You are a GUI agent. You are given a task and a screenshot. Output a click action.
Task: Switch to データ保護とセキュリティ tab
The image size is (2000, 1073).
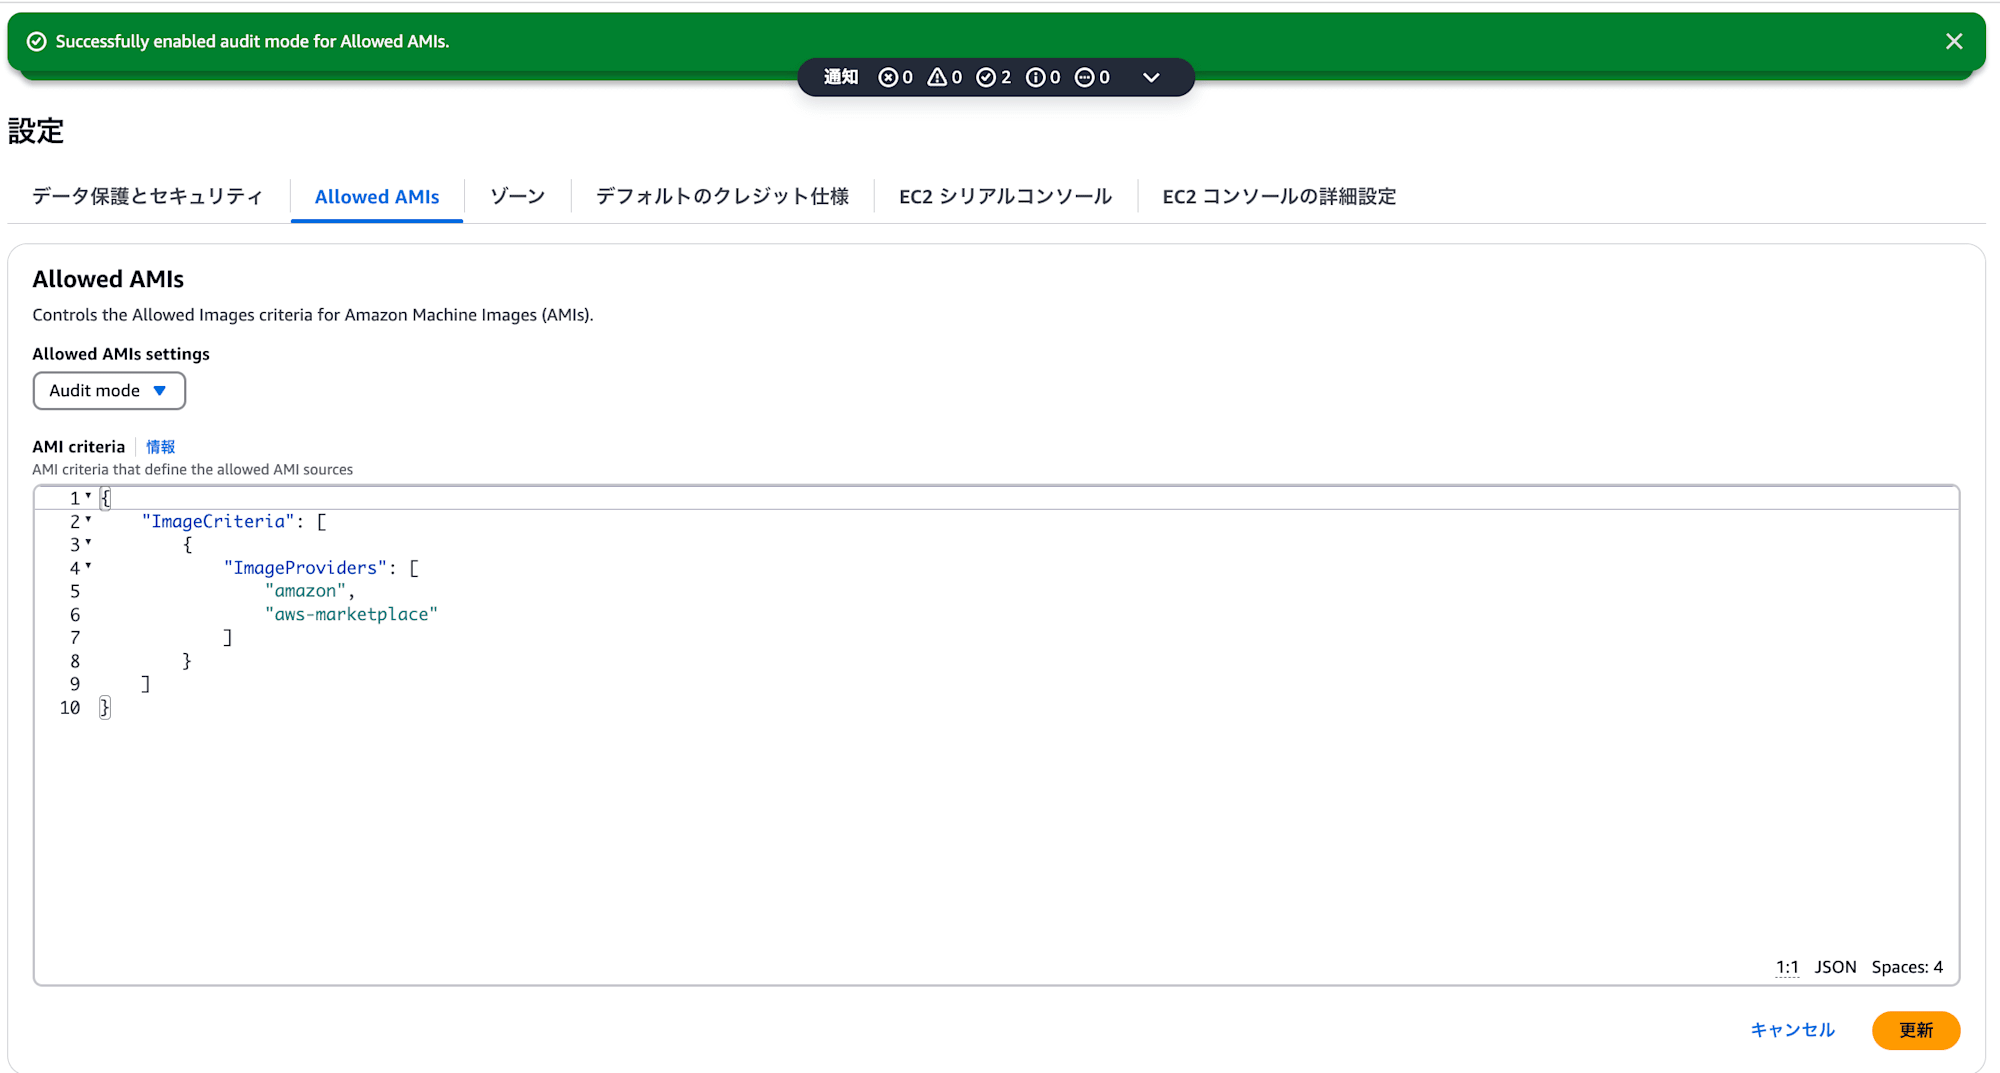point(147,196)
